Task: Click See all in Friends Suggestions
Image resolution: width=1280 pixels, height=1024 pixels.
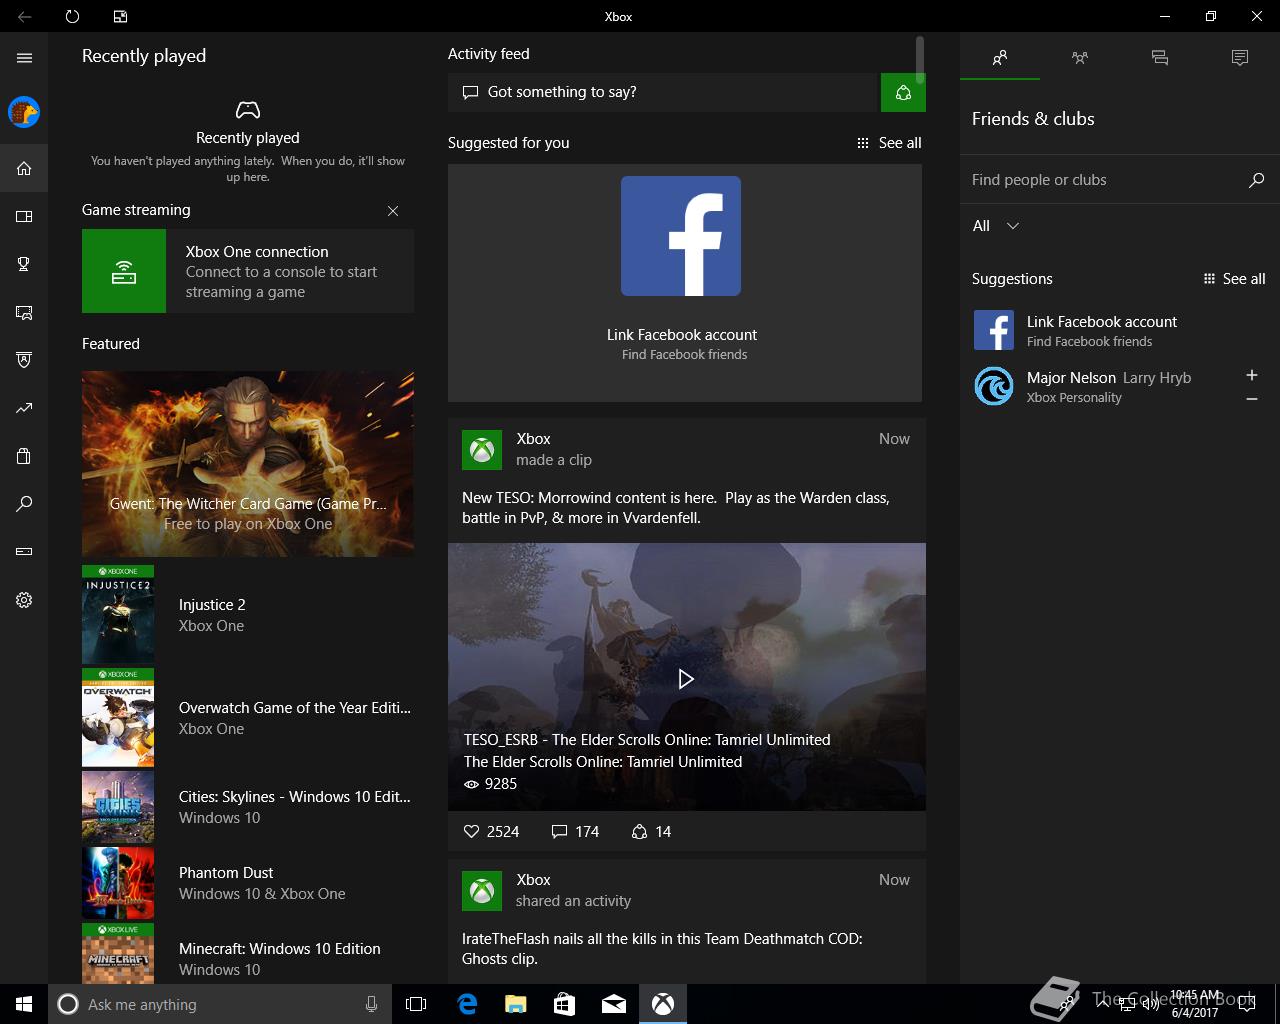Action: 1234,279
